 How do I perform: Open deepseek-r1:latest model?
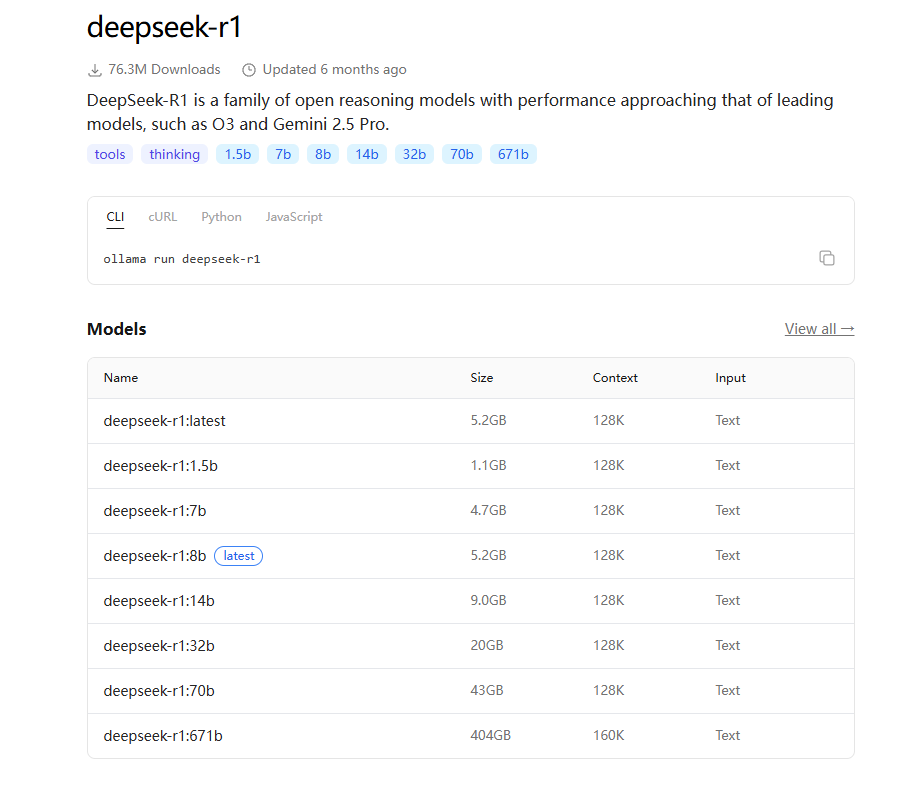click(x=165, y=421)
